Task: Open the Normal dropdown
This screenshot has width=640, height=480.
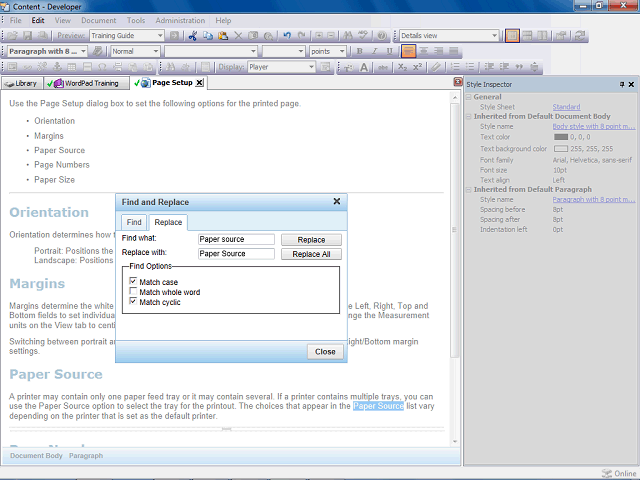Action: click(x=156, y=51)
